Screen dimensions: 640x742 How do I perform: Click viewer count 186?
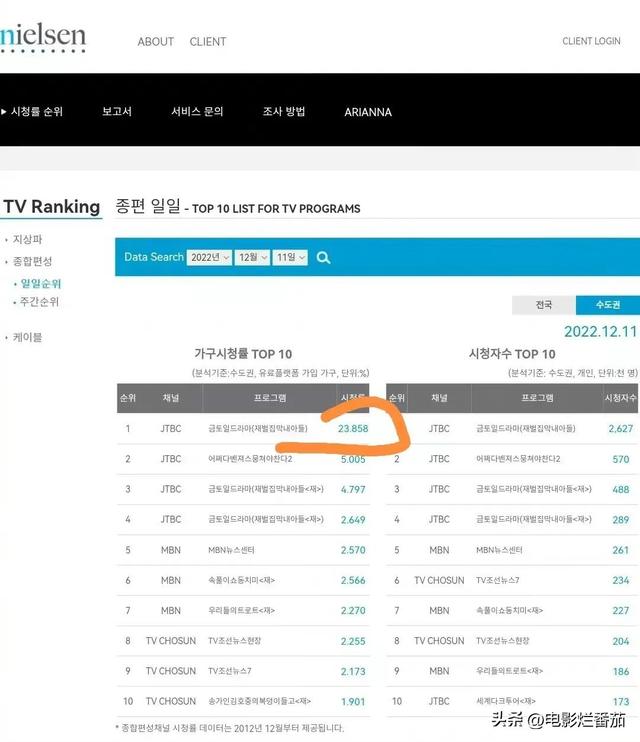(x=621, y=671)
